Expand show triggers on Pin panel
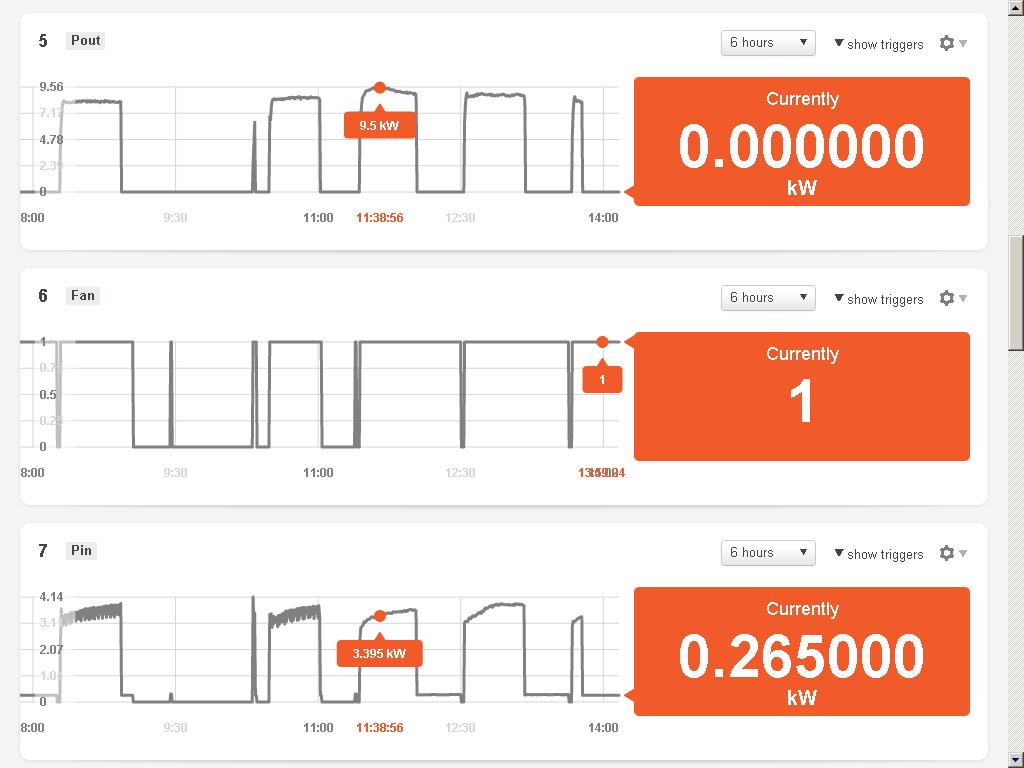 [878, 554]
